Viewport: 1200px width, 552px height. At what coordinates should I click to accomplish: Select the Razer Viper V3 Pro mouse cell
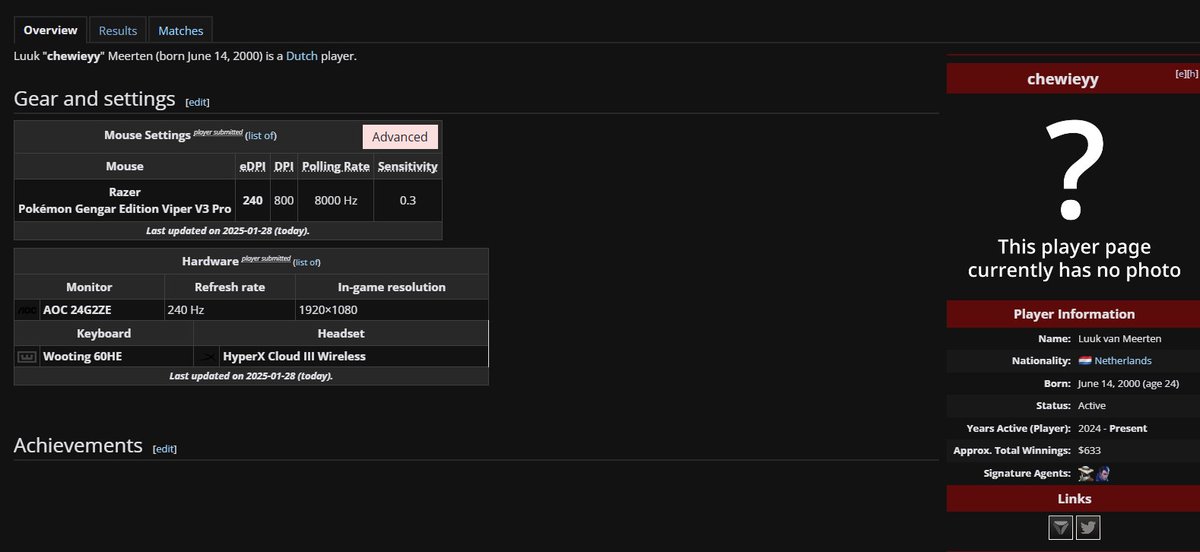pyautogui.click(x=125, y=200)
